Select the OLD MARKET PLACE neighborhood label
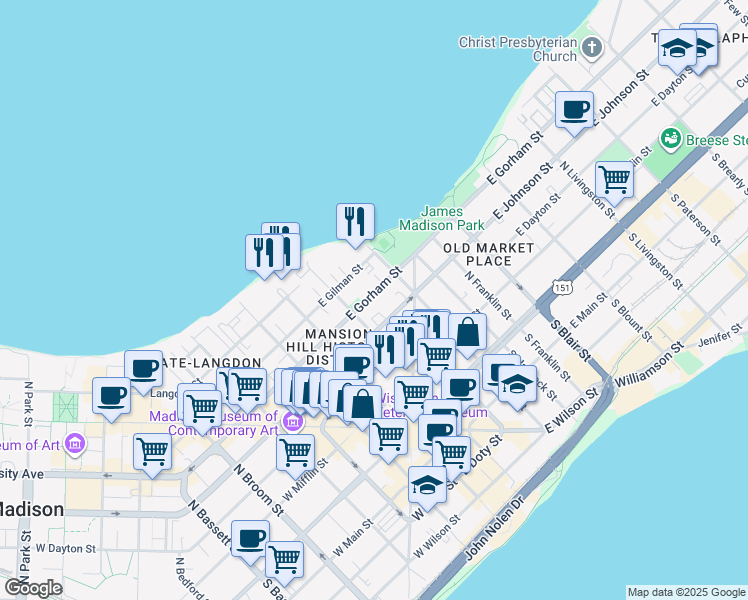The height and width of the screenshot is (600, 748). pyautogui.click(x=488, y=254)
